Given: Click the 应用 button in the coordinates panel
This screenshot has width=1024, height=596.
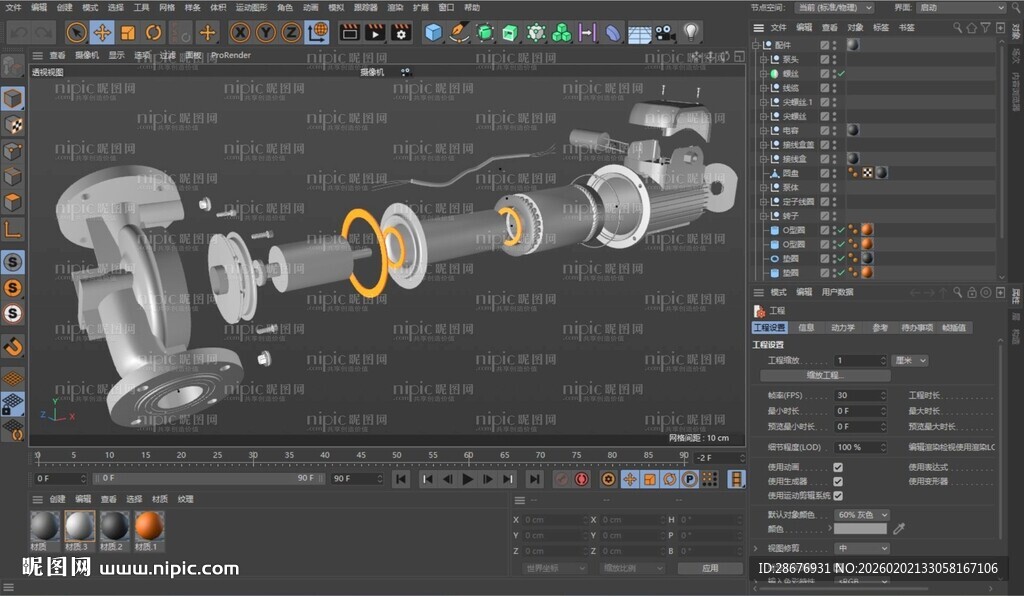Looking at the screenshot, I should pyautogui.click(x=711, y=569).
